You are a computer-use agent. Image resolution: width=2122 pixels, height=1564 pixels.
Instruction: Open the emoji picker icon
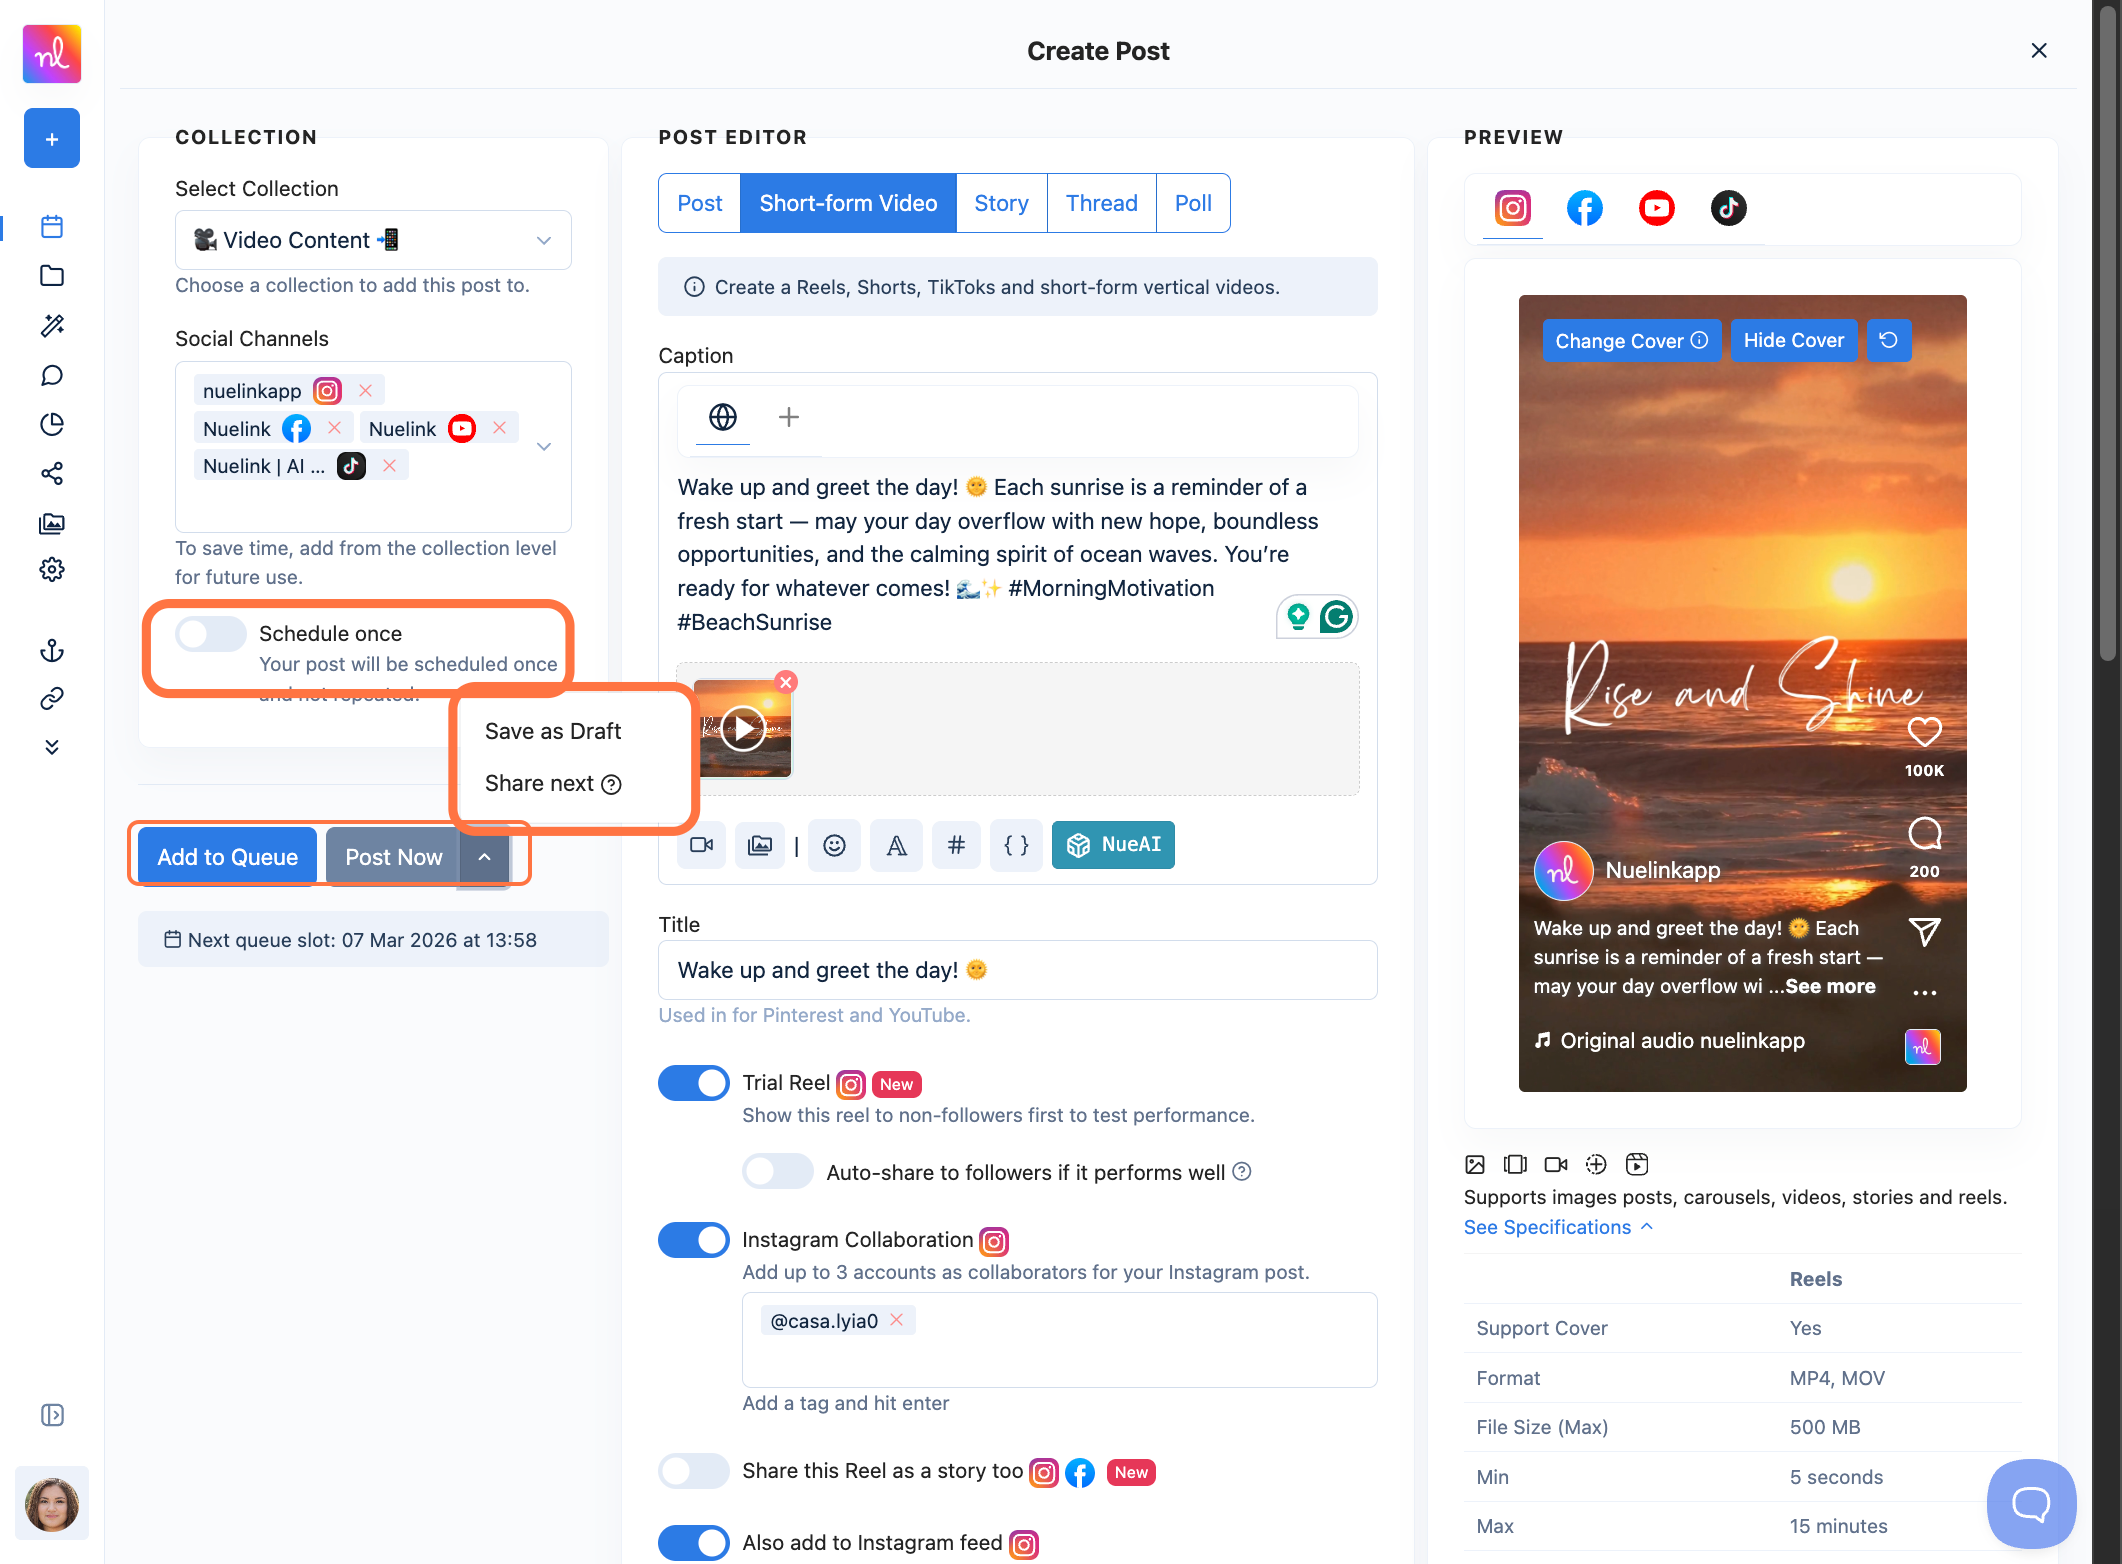[834, 845]
